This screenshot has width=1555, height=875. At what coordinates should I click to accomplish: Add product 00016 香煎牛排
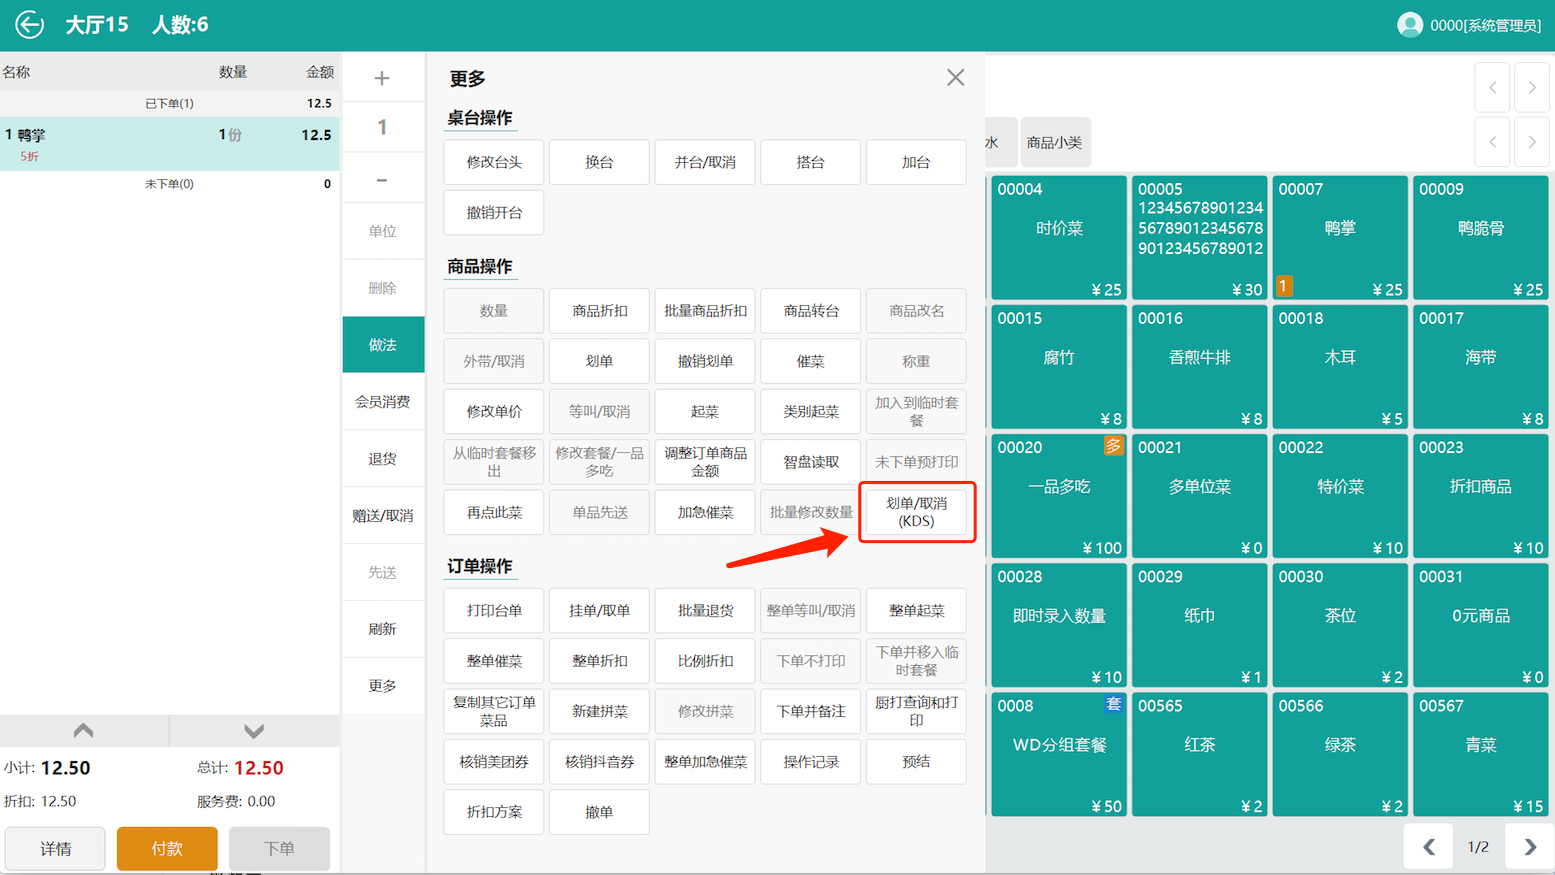1199,367
